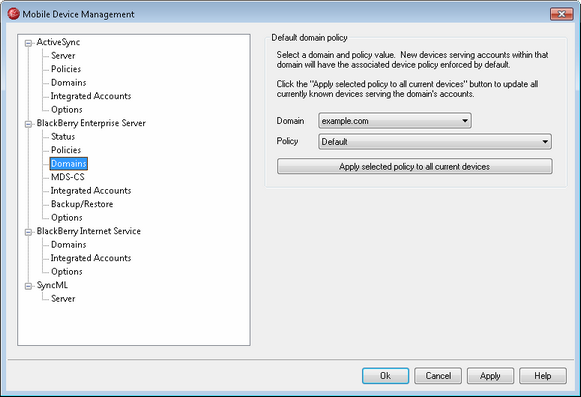
Task: Click the Mobile Device Management app icon
Action: [x=13, y=14]
